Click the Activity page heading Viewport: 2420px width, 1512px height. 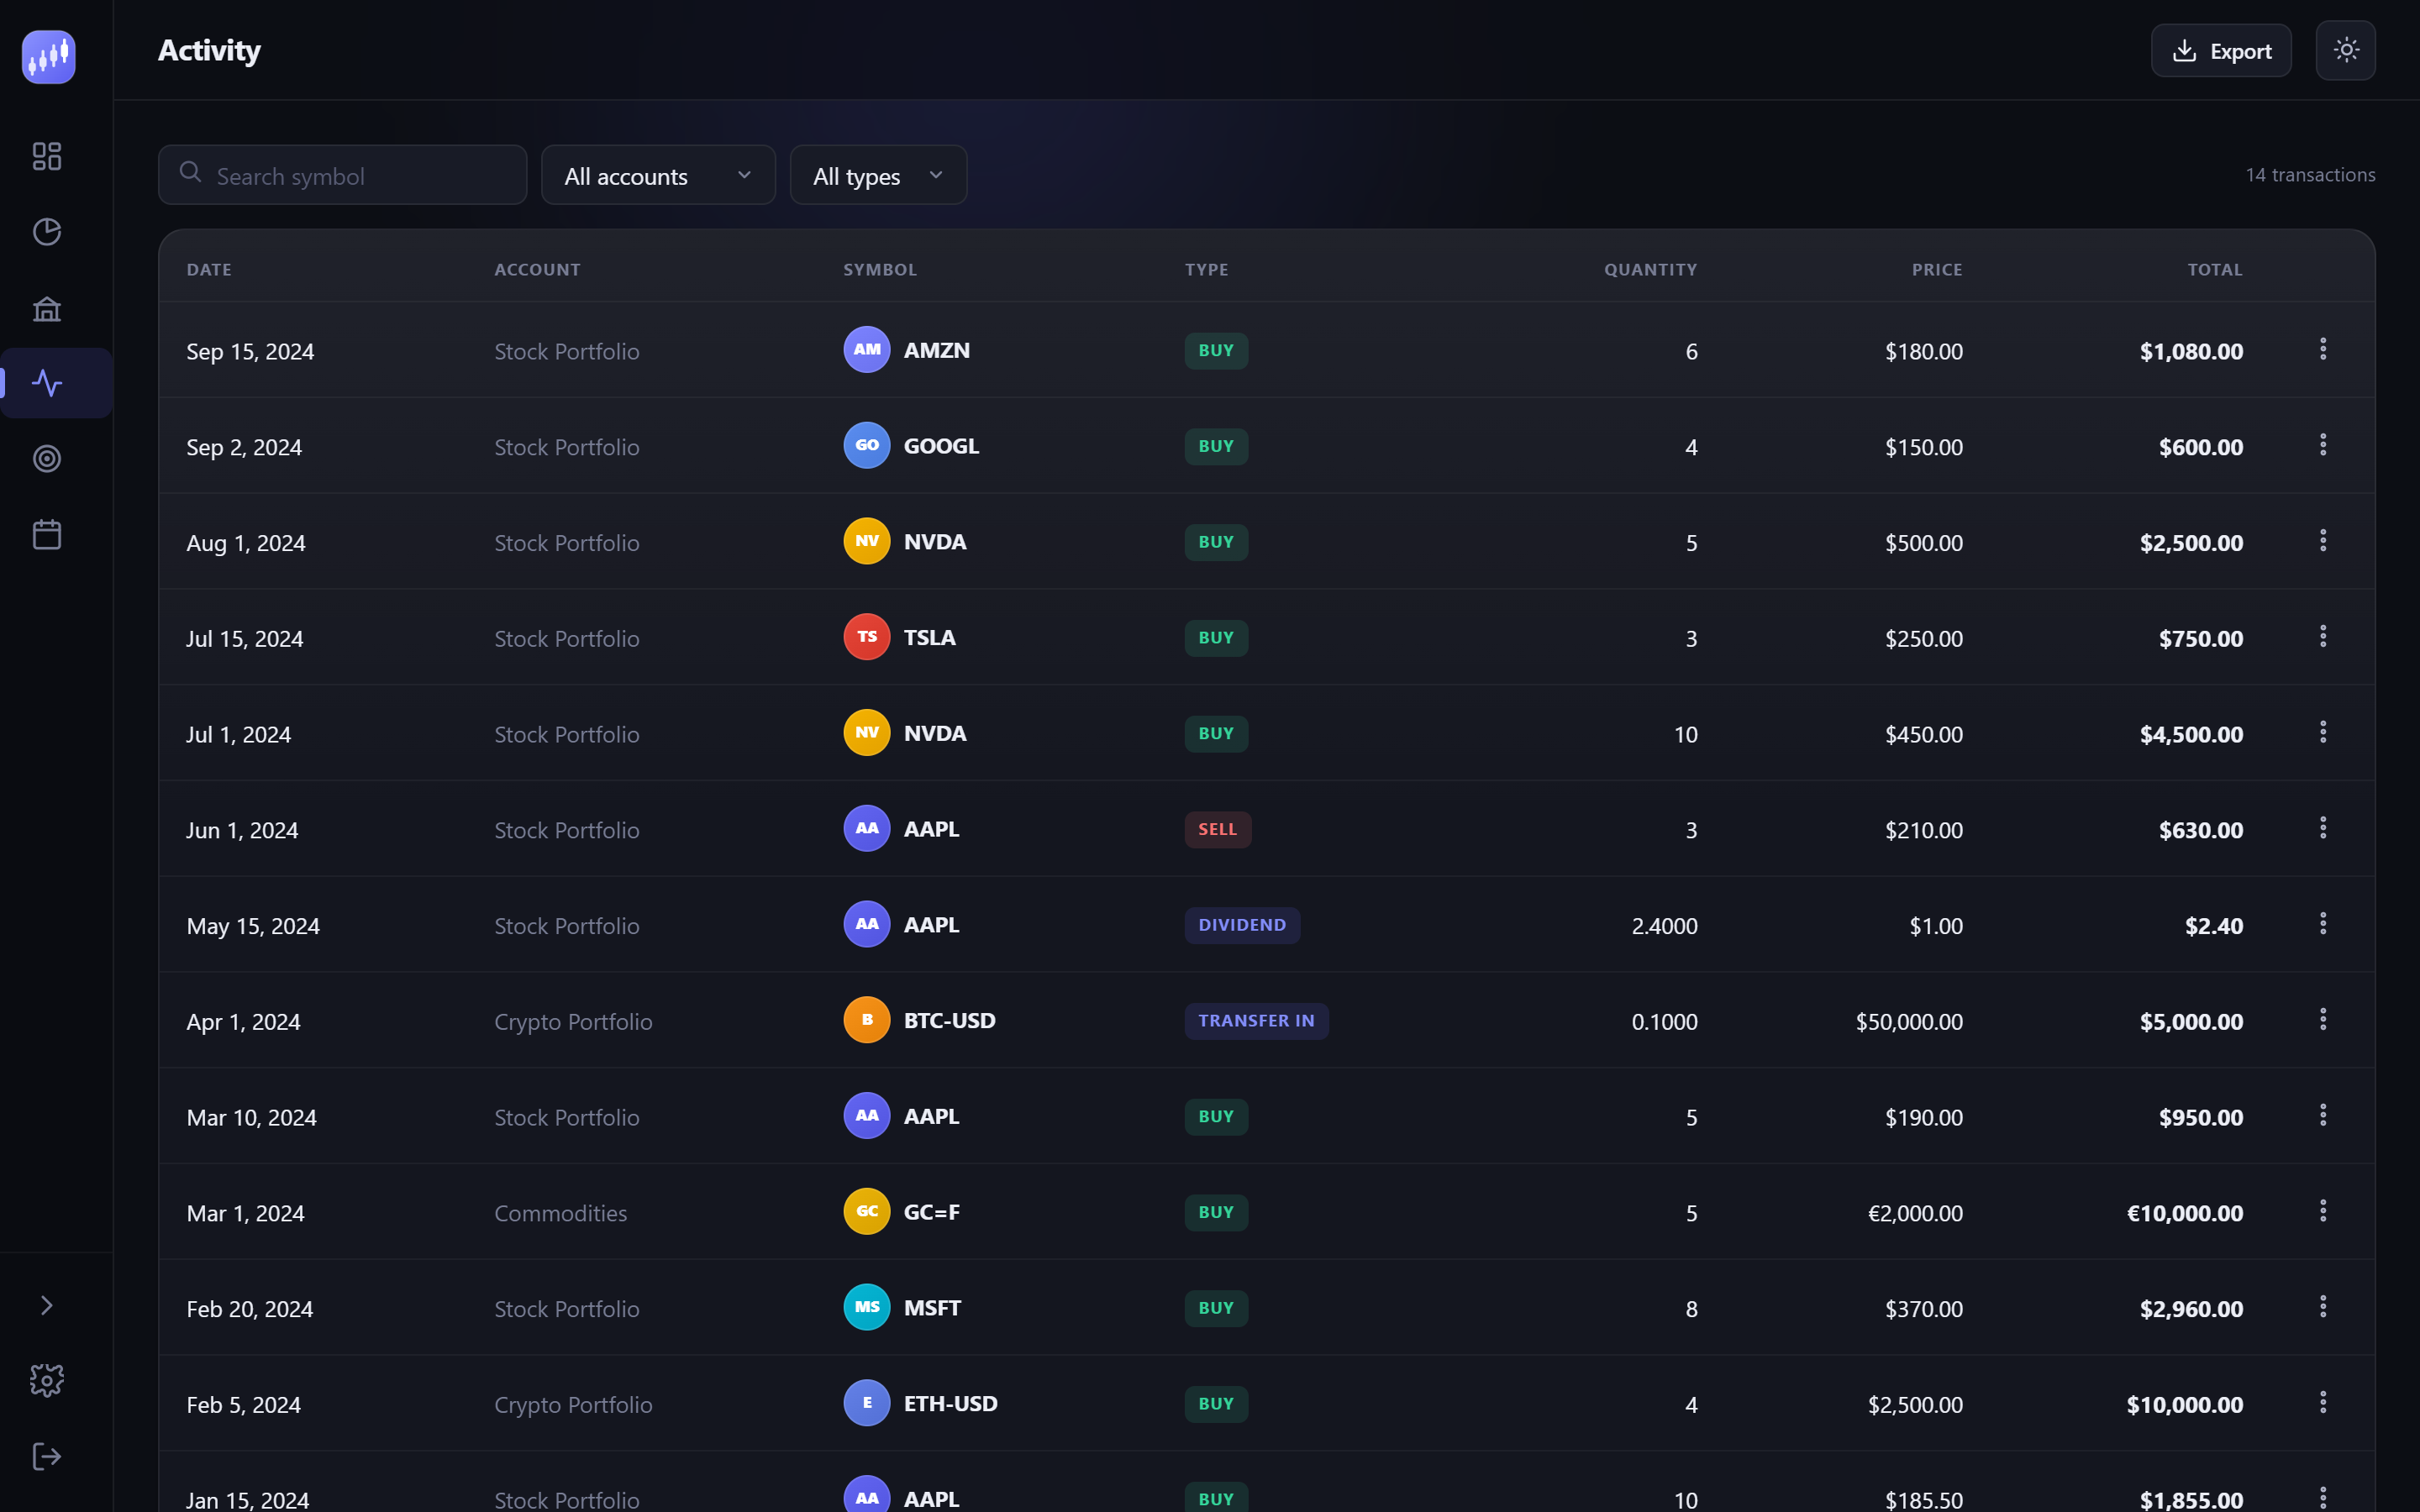tap(209, 50)
